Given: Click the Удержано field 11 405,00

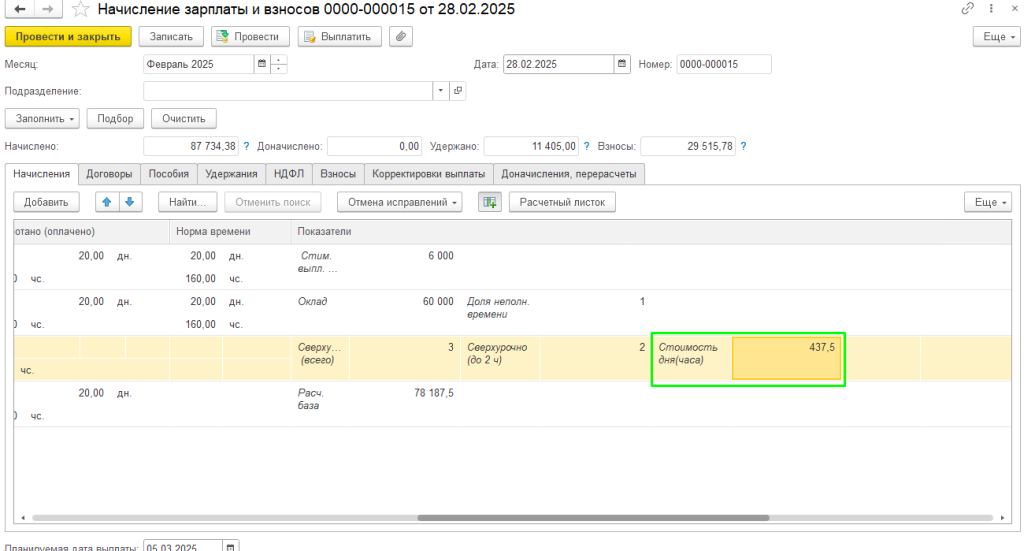Looking at the screenshot, I should point(532,146).
